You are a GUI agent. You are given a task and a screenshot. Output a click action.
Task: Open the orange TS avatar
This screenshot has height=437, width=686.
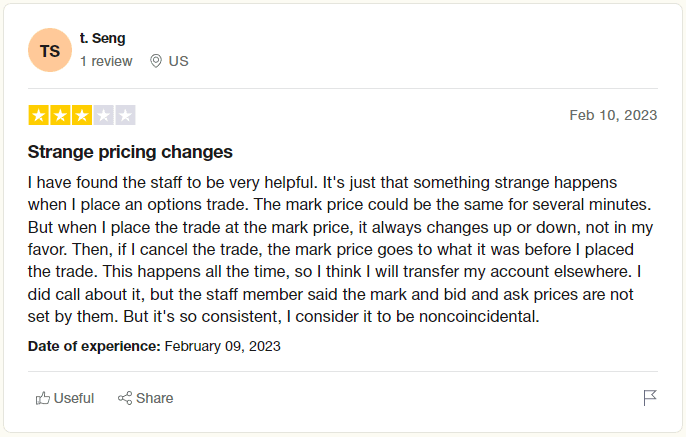pyautogui.click(x=50, y=50)
